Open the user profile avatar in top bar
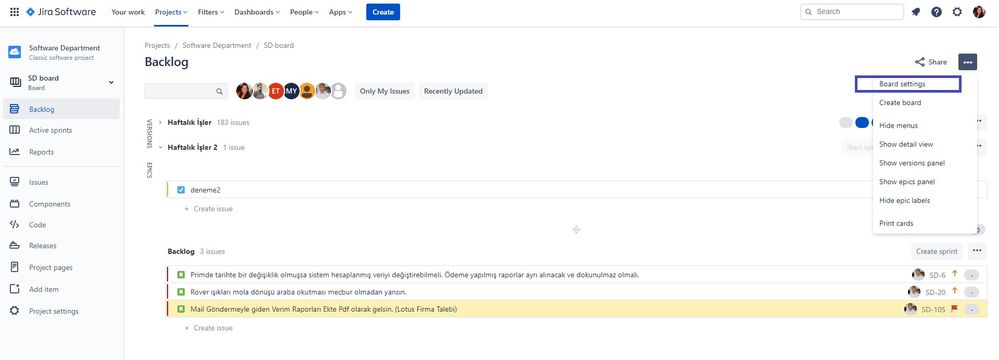Viewport: 999px width, 360px height. 979,11
